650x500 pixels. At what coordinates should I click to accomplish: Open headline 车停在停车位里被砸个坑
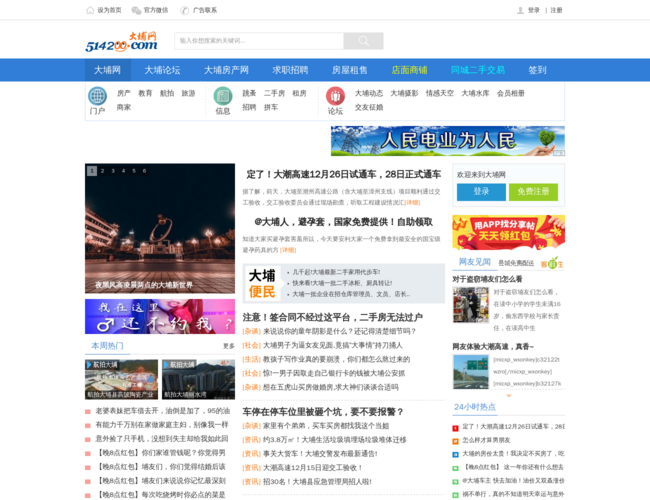pyautogui.click(x=323, y=412)
